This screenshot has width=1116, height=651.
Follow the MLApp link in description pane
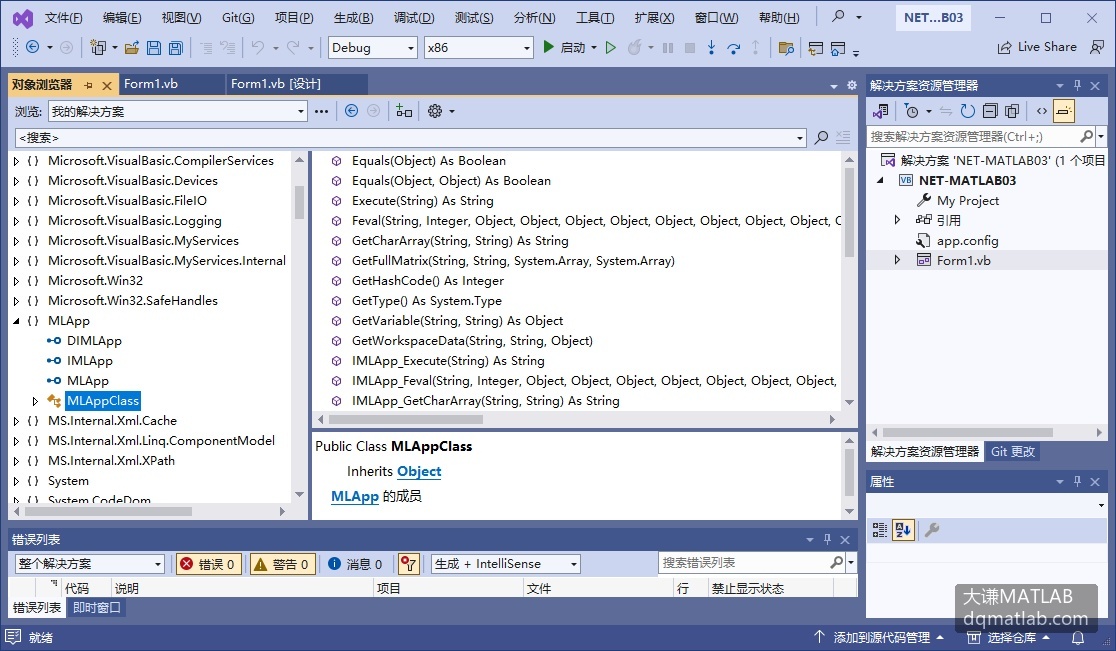coord(354,496)
